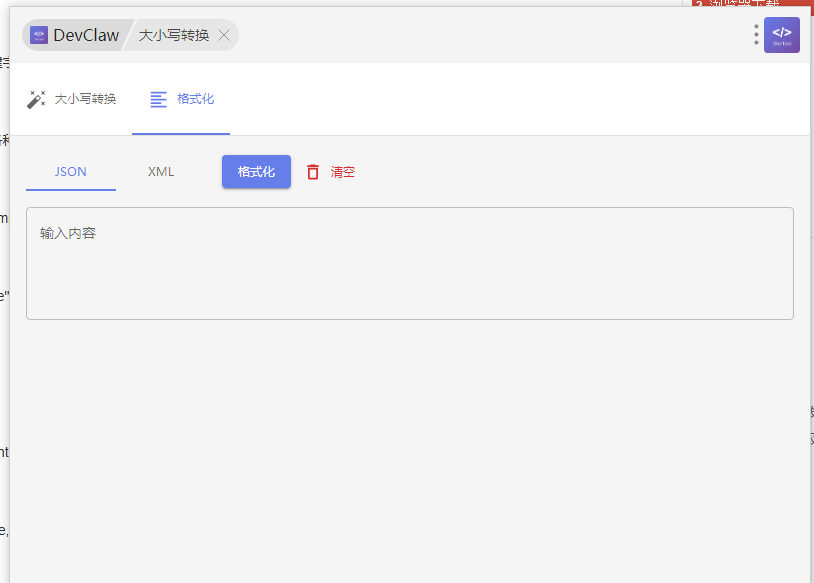Open the DevClaw breadcrumb home label
Screen dimensions: 814x583
[x=86, y=35]
